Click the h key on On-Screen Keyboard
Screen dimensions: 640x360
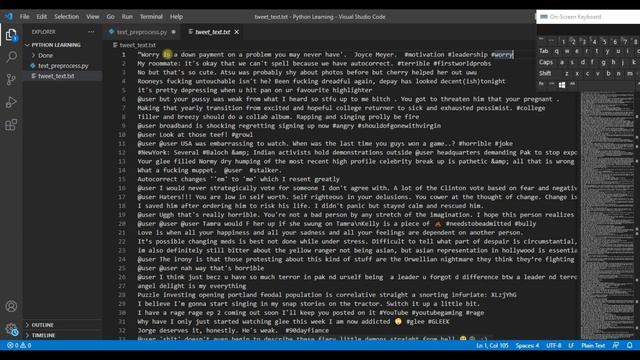[613, 62]
